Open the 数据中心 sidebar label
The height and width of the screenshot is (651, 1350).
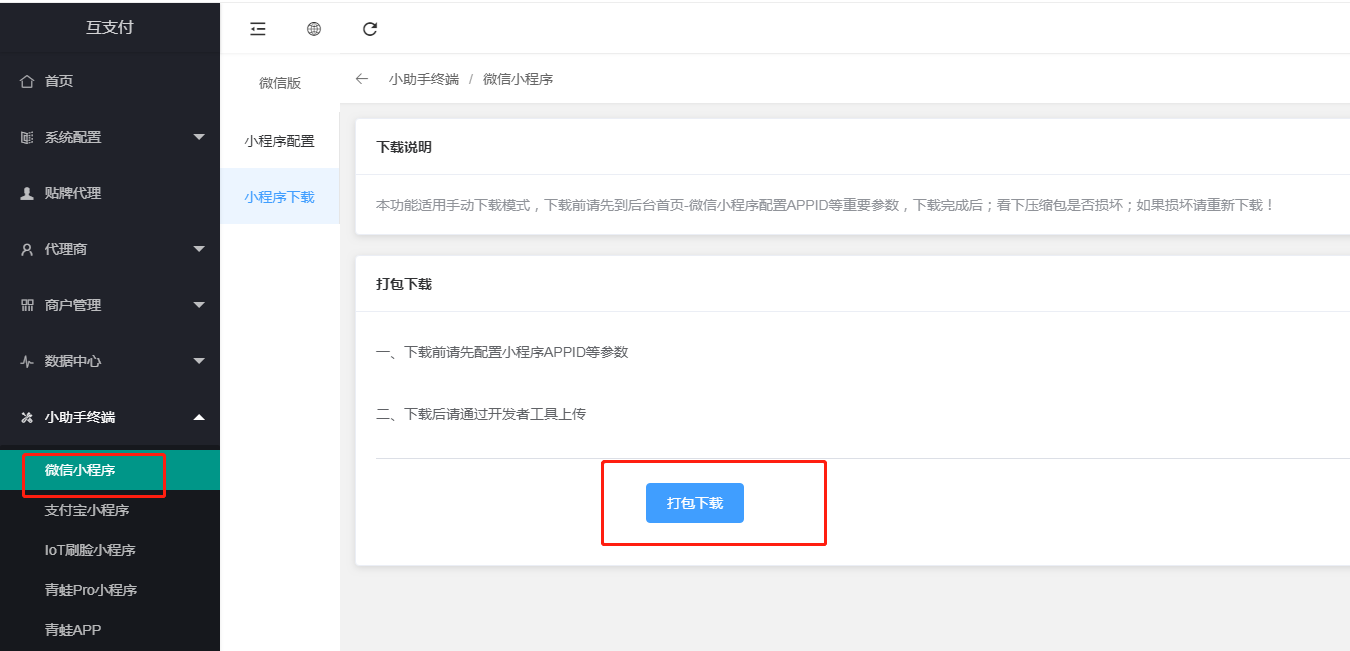pyautogui.click(x=73, y=361)
